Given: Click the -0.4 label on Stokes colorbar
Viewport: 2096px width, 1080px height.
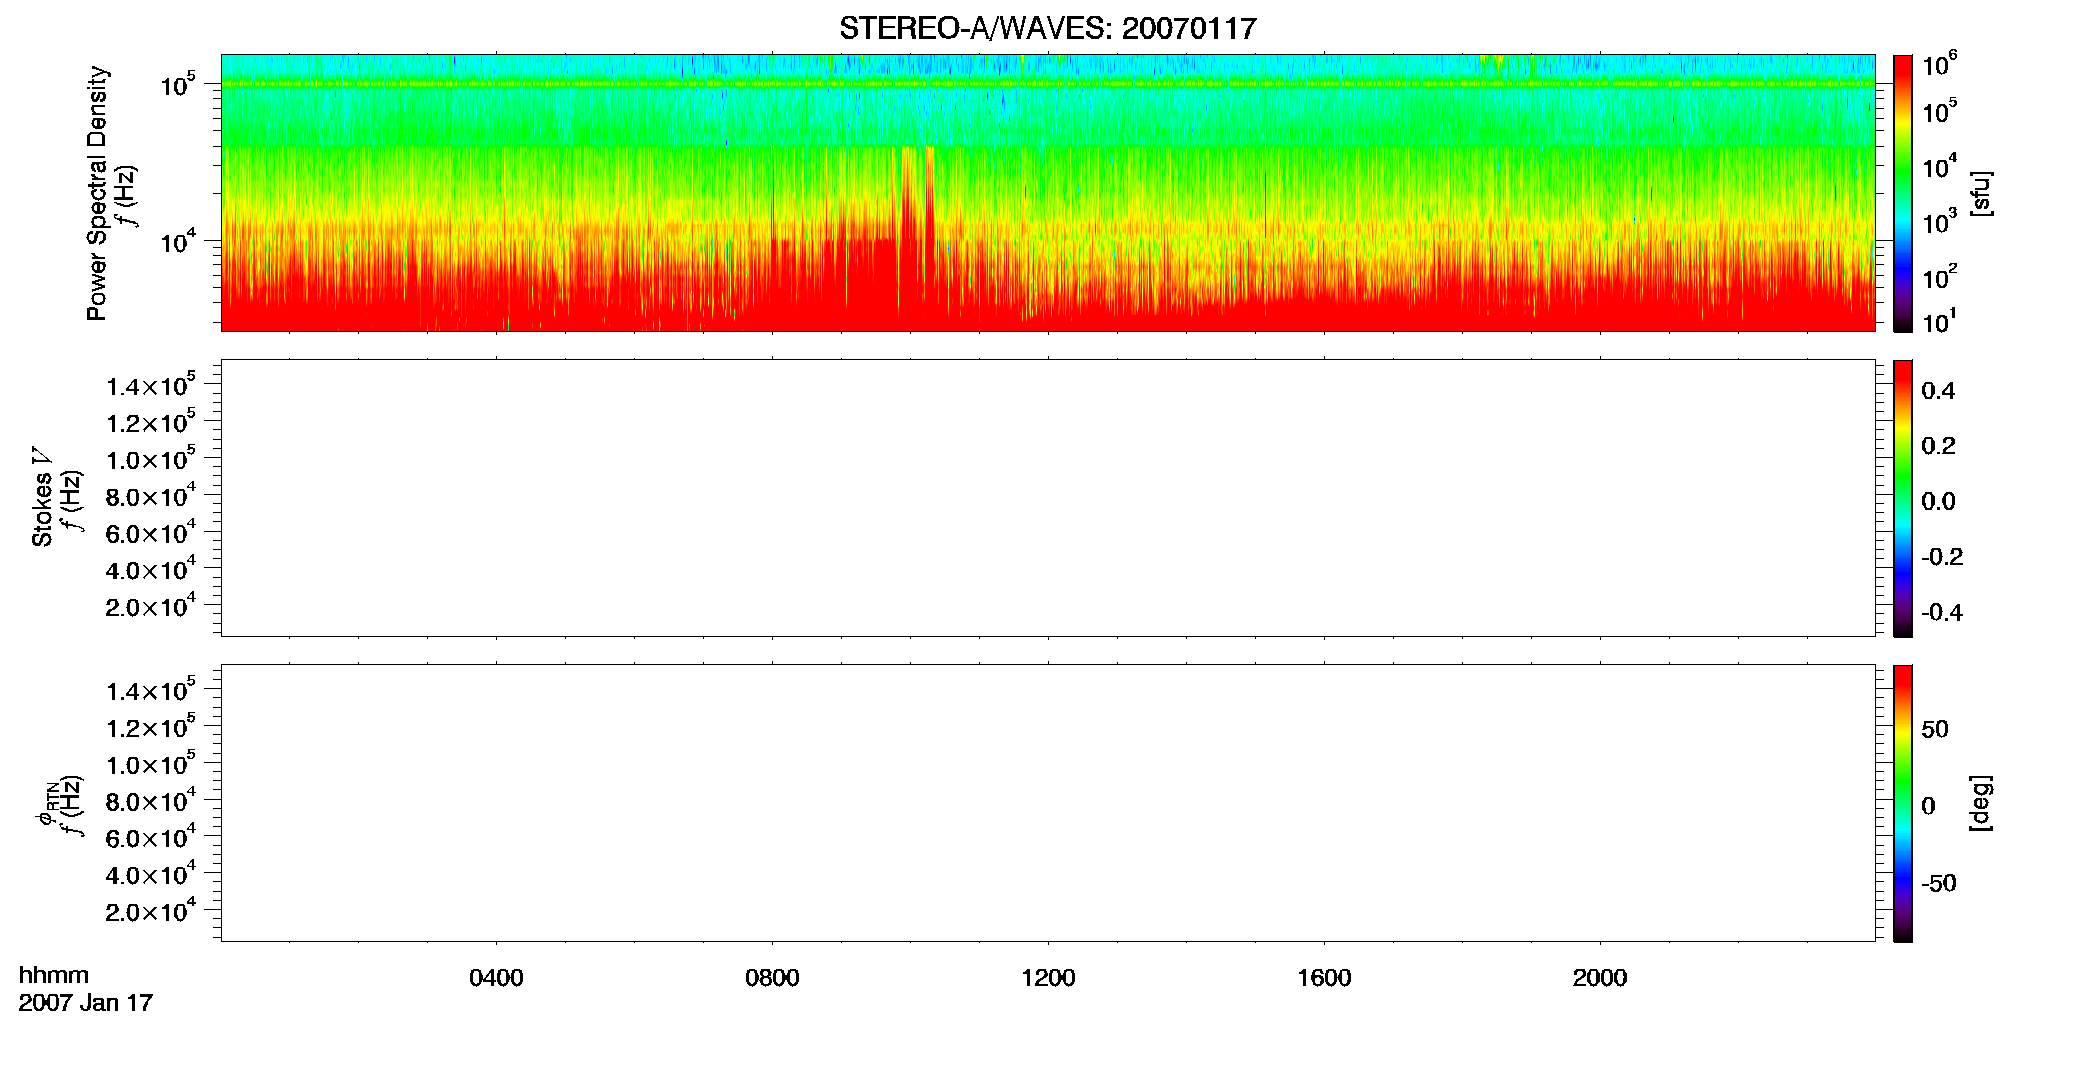Looking at the screenshot, I should (1942, 612).
